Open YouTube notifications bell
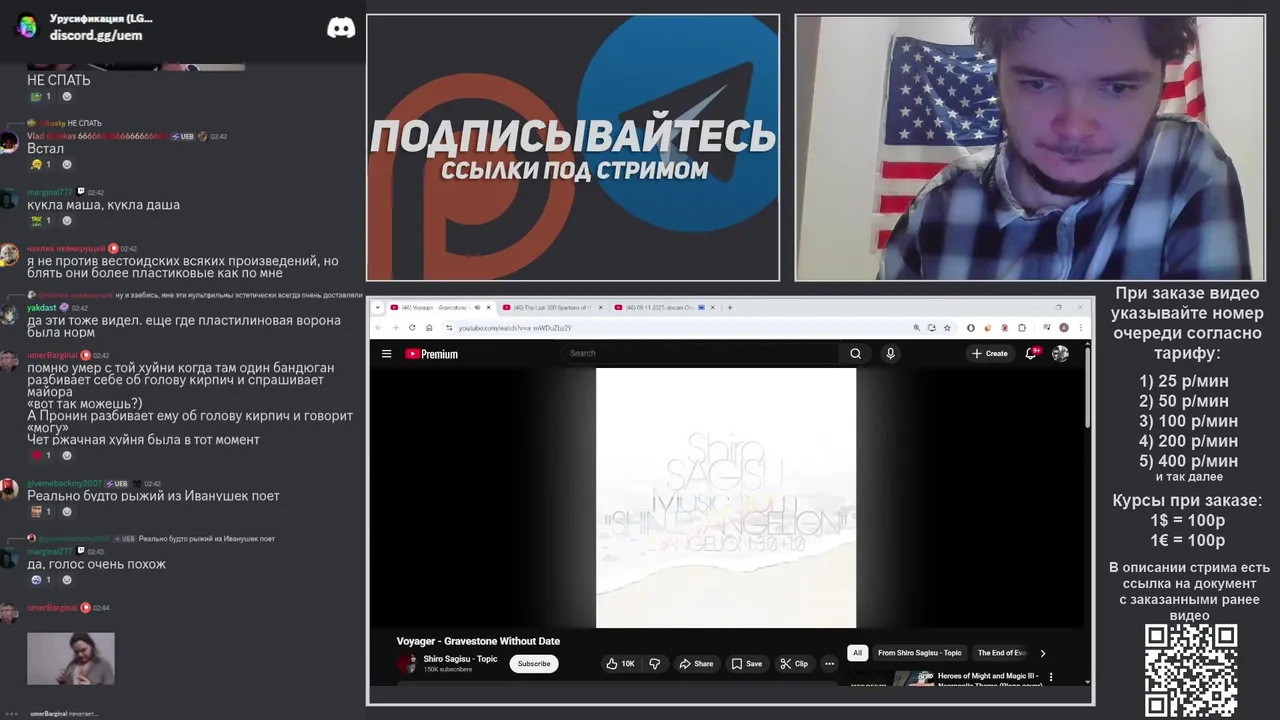This screenshot has height=720, width=1280. tap(1031, 353)
